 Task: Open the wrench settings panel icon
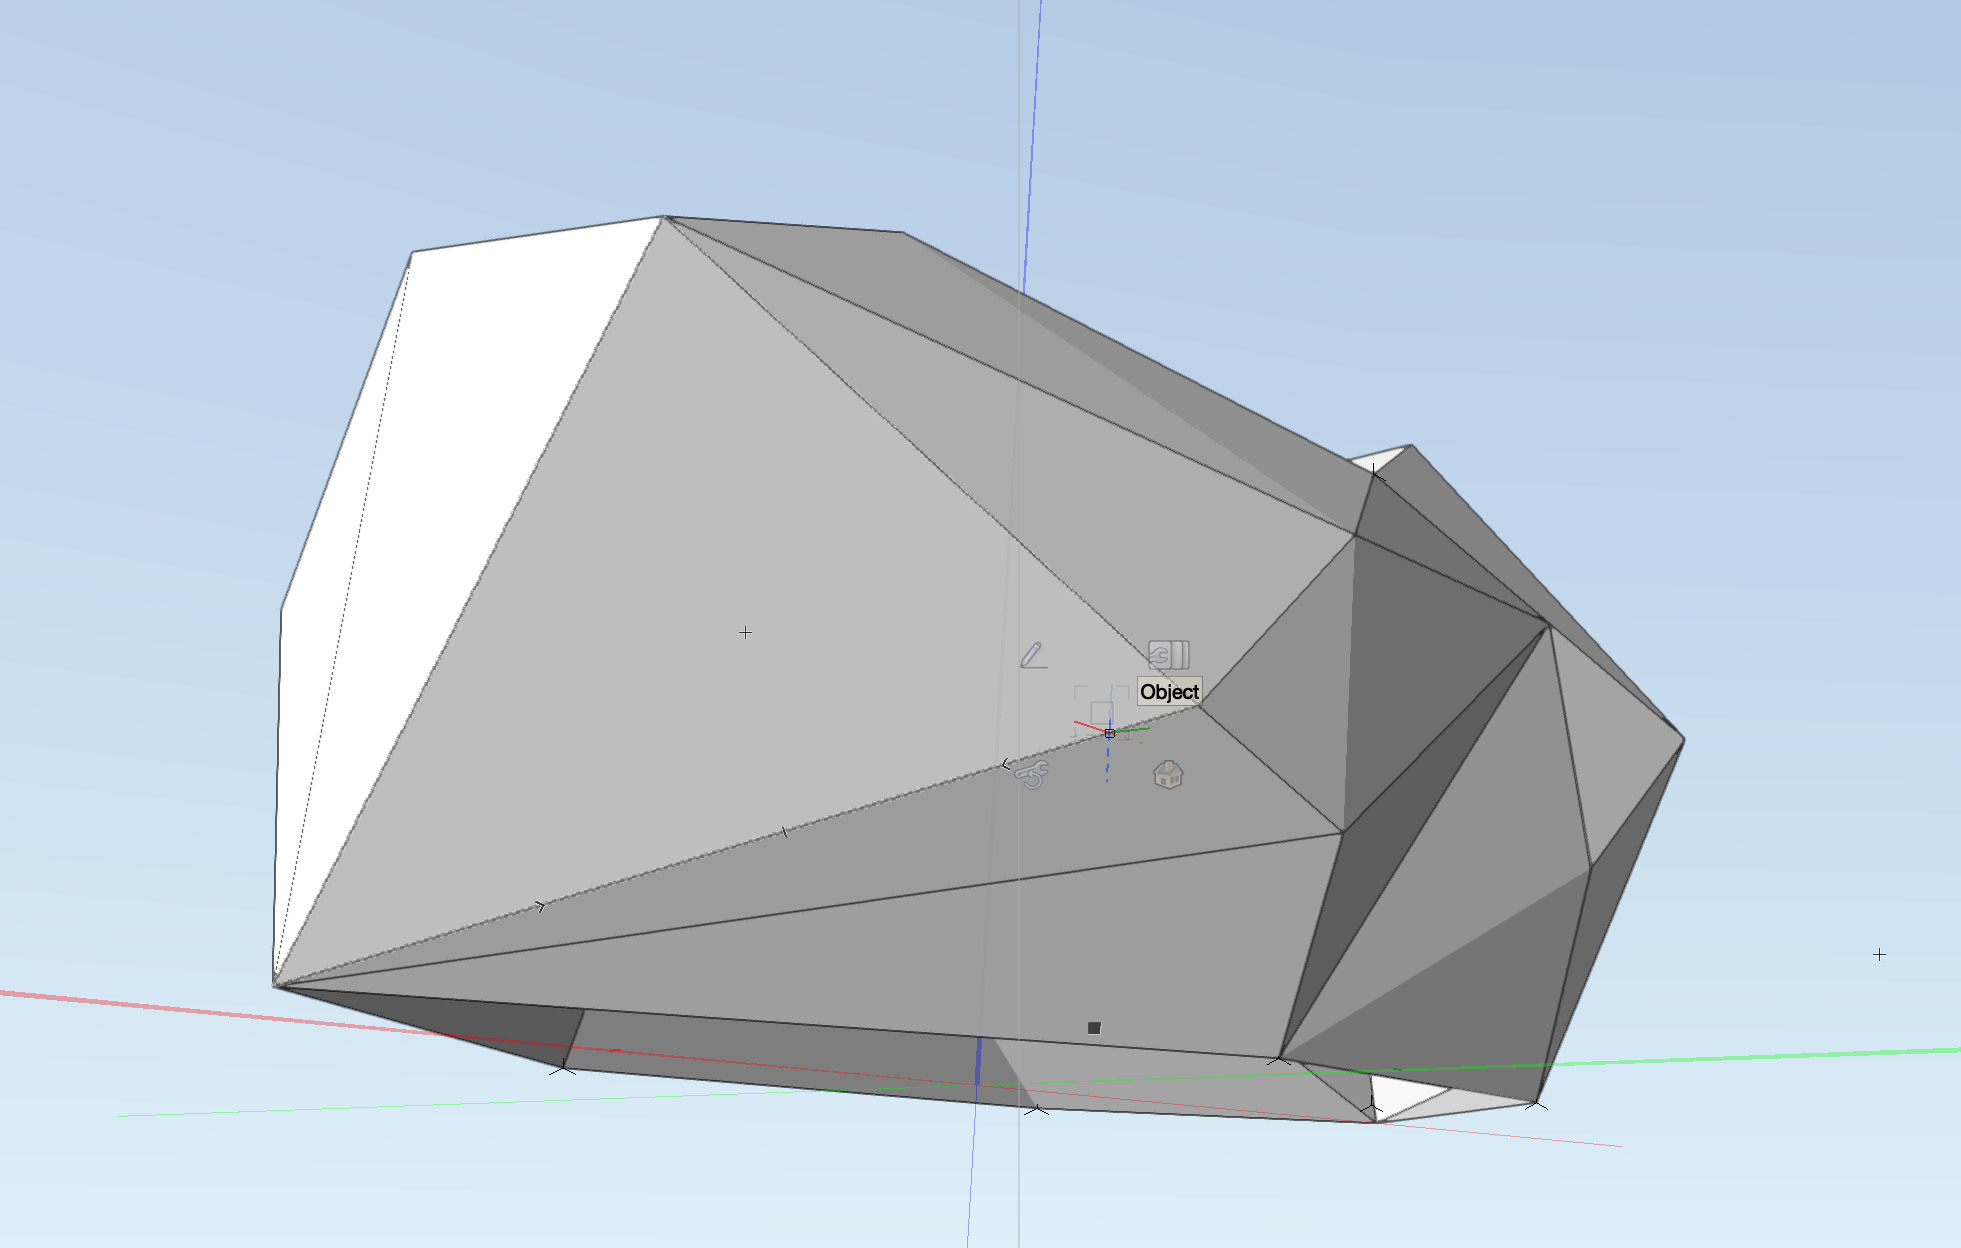[1170, 655]
